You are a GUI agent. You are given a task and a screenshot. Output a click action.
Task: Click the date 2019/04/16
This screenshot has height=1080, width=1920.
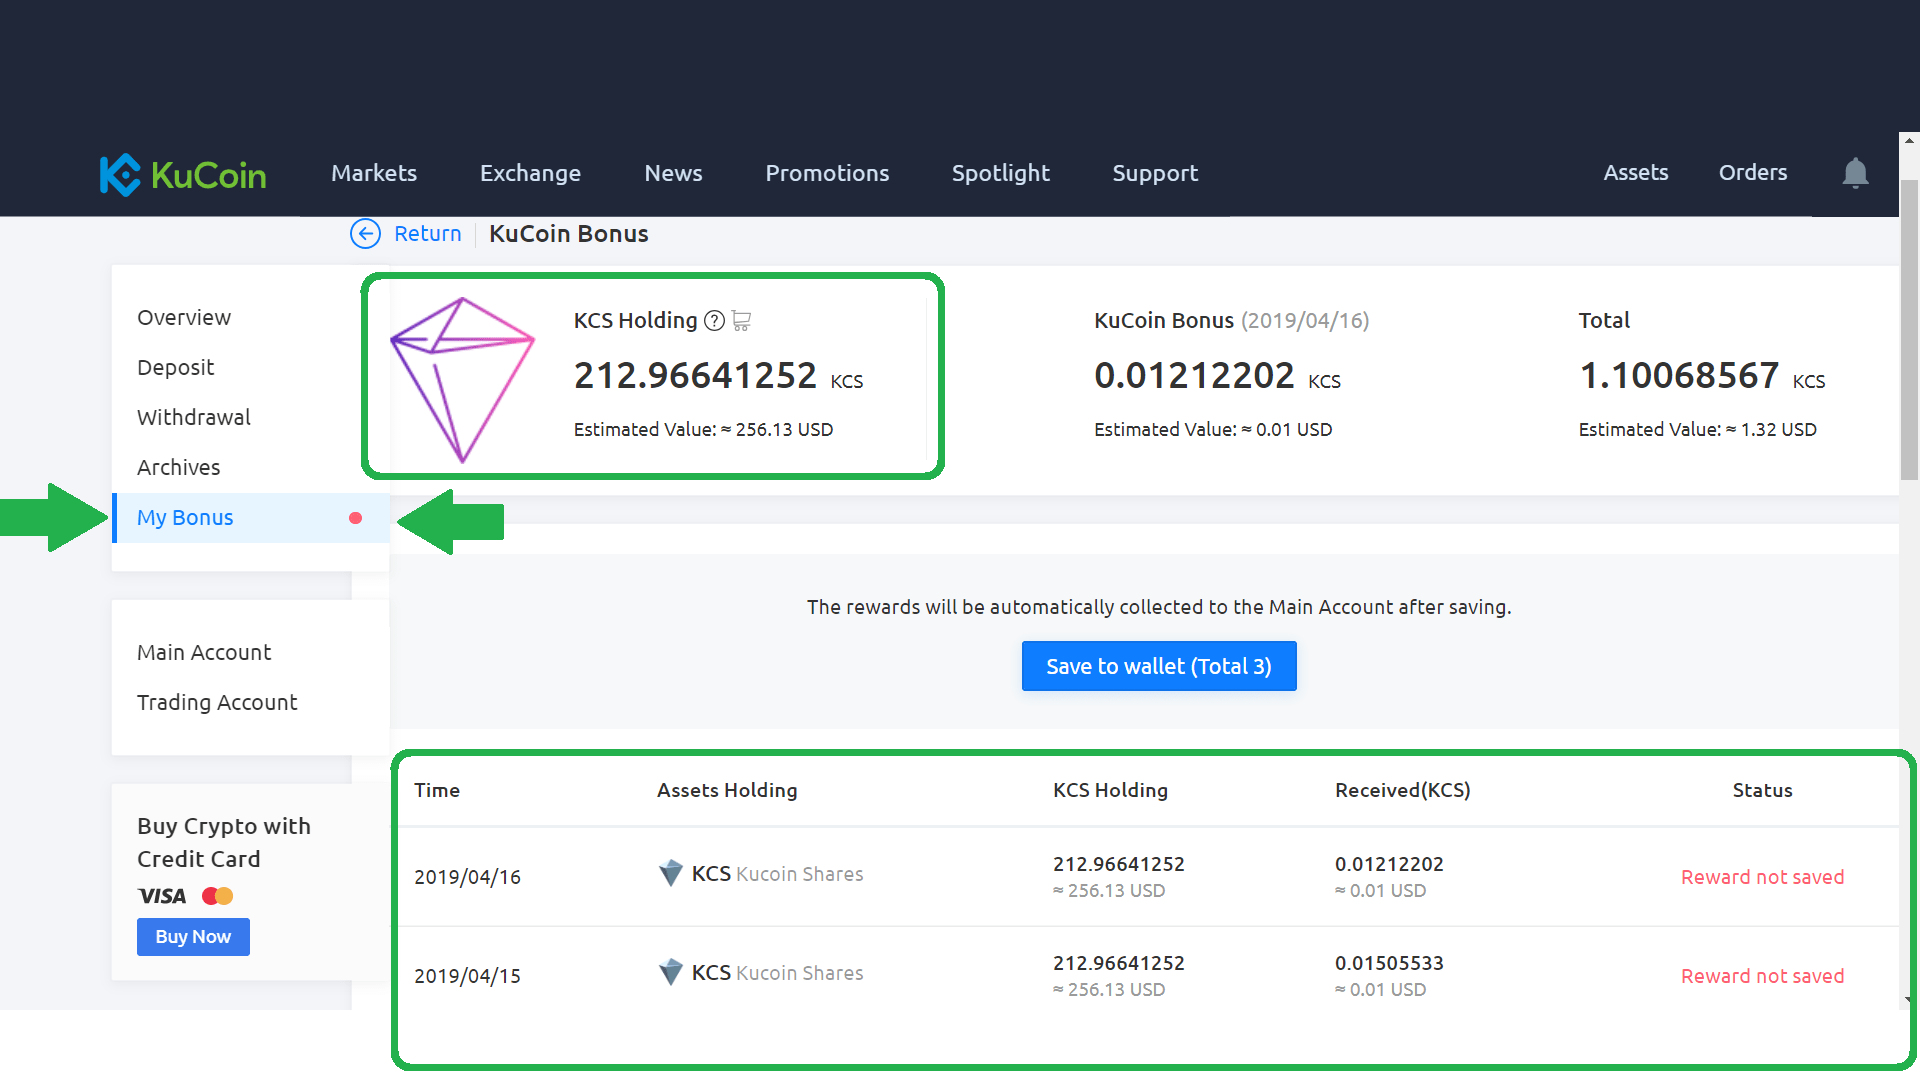pyautogui.click(x=468, y=877)
